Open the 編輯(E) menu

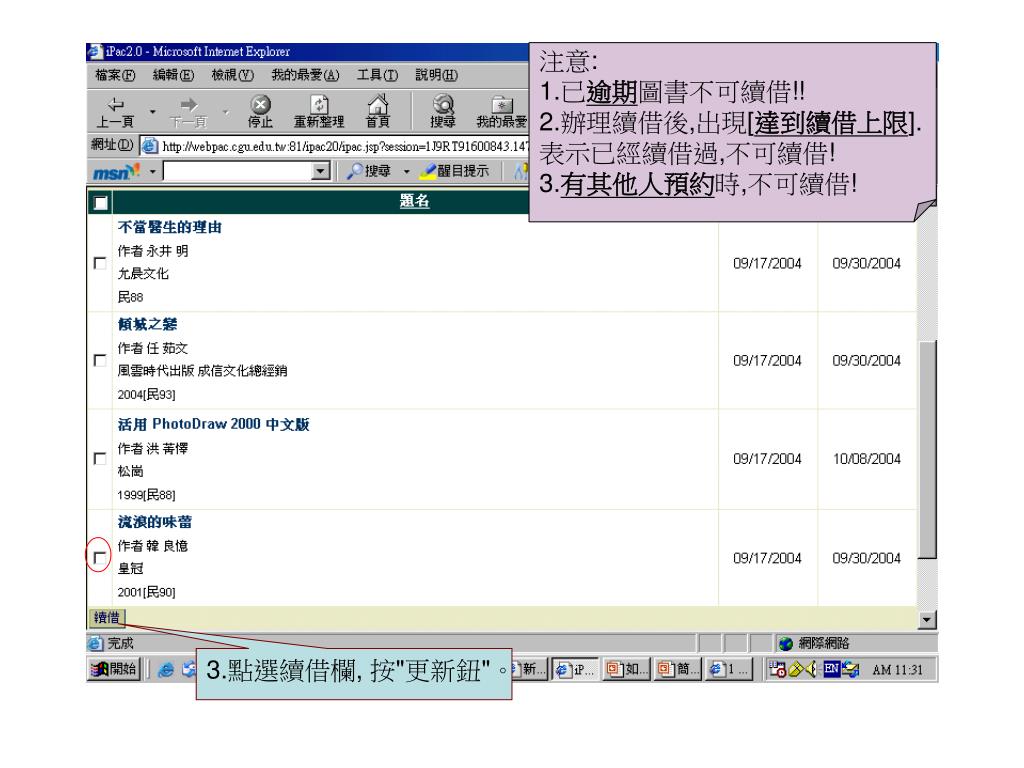pyautogui.click(x=173, y=75)
